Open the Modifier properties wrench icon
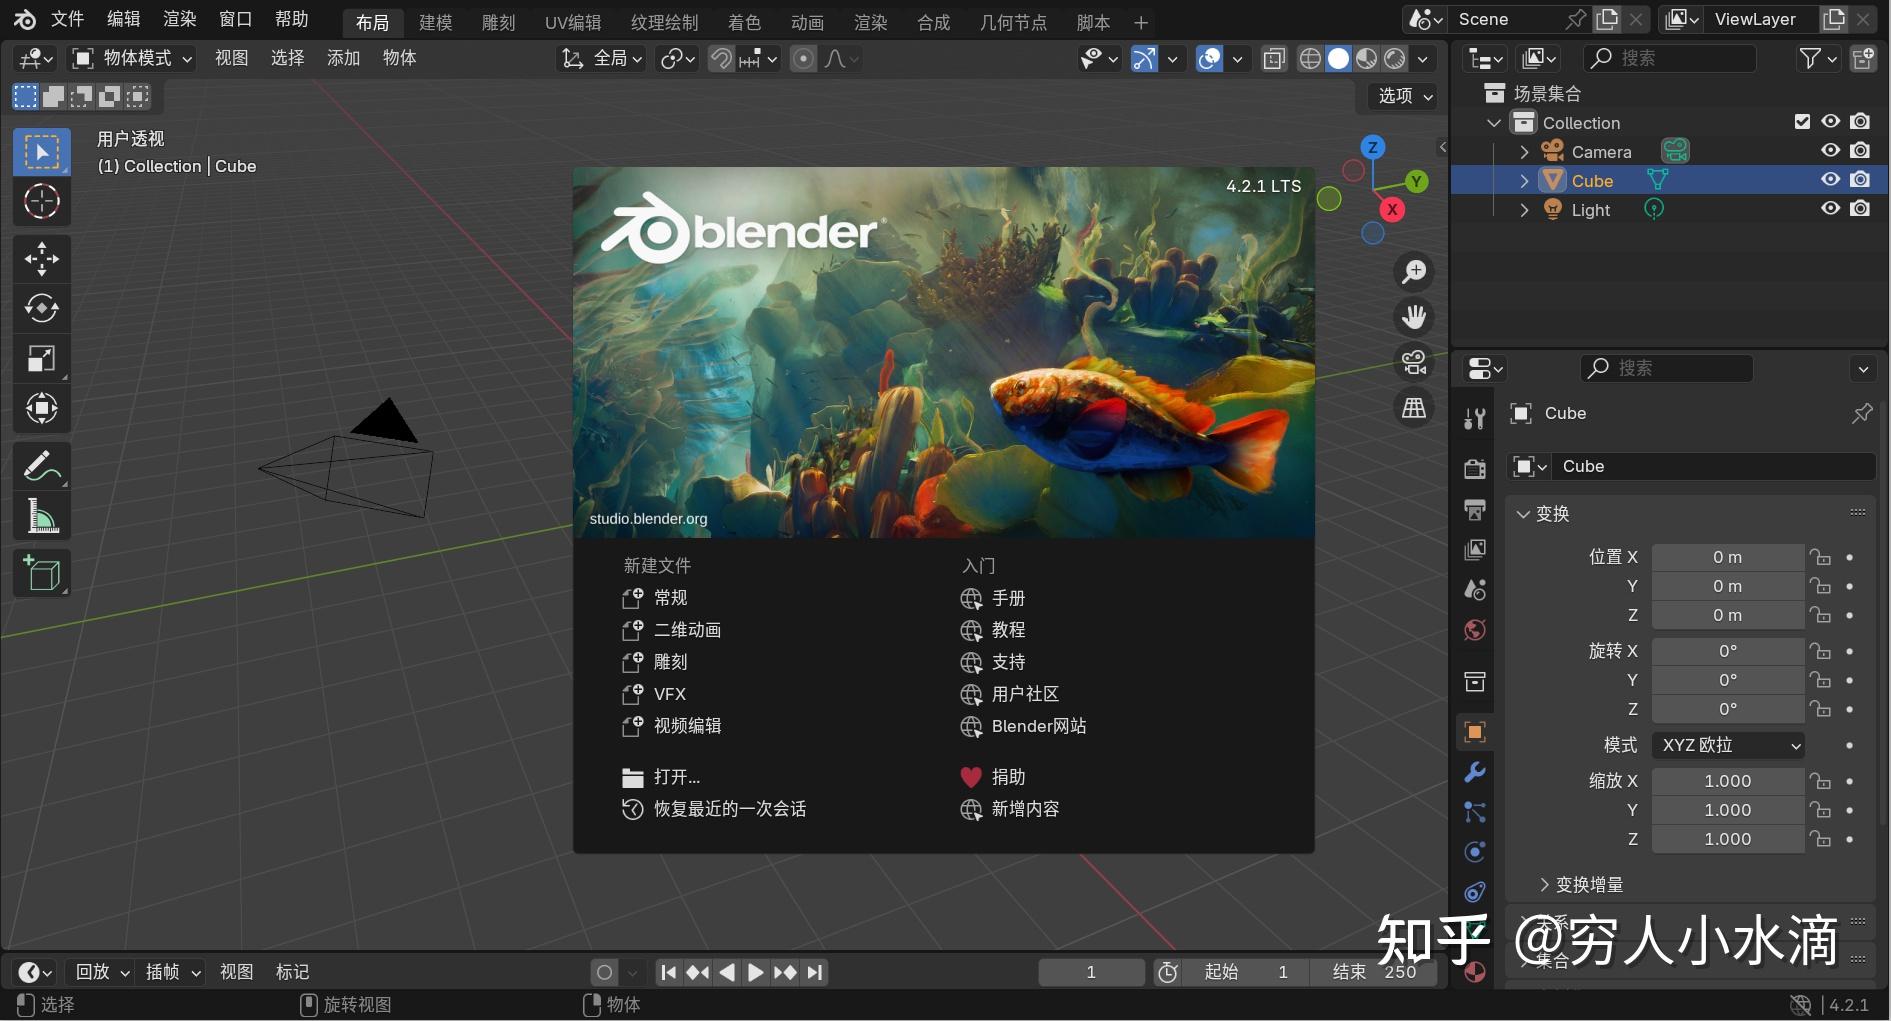This screenshot has height=1021, width=1891. [x=1474, y=771]
